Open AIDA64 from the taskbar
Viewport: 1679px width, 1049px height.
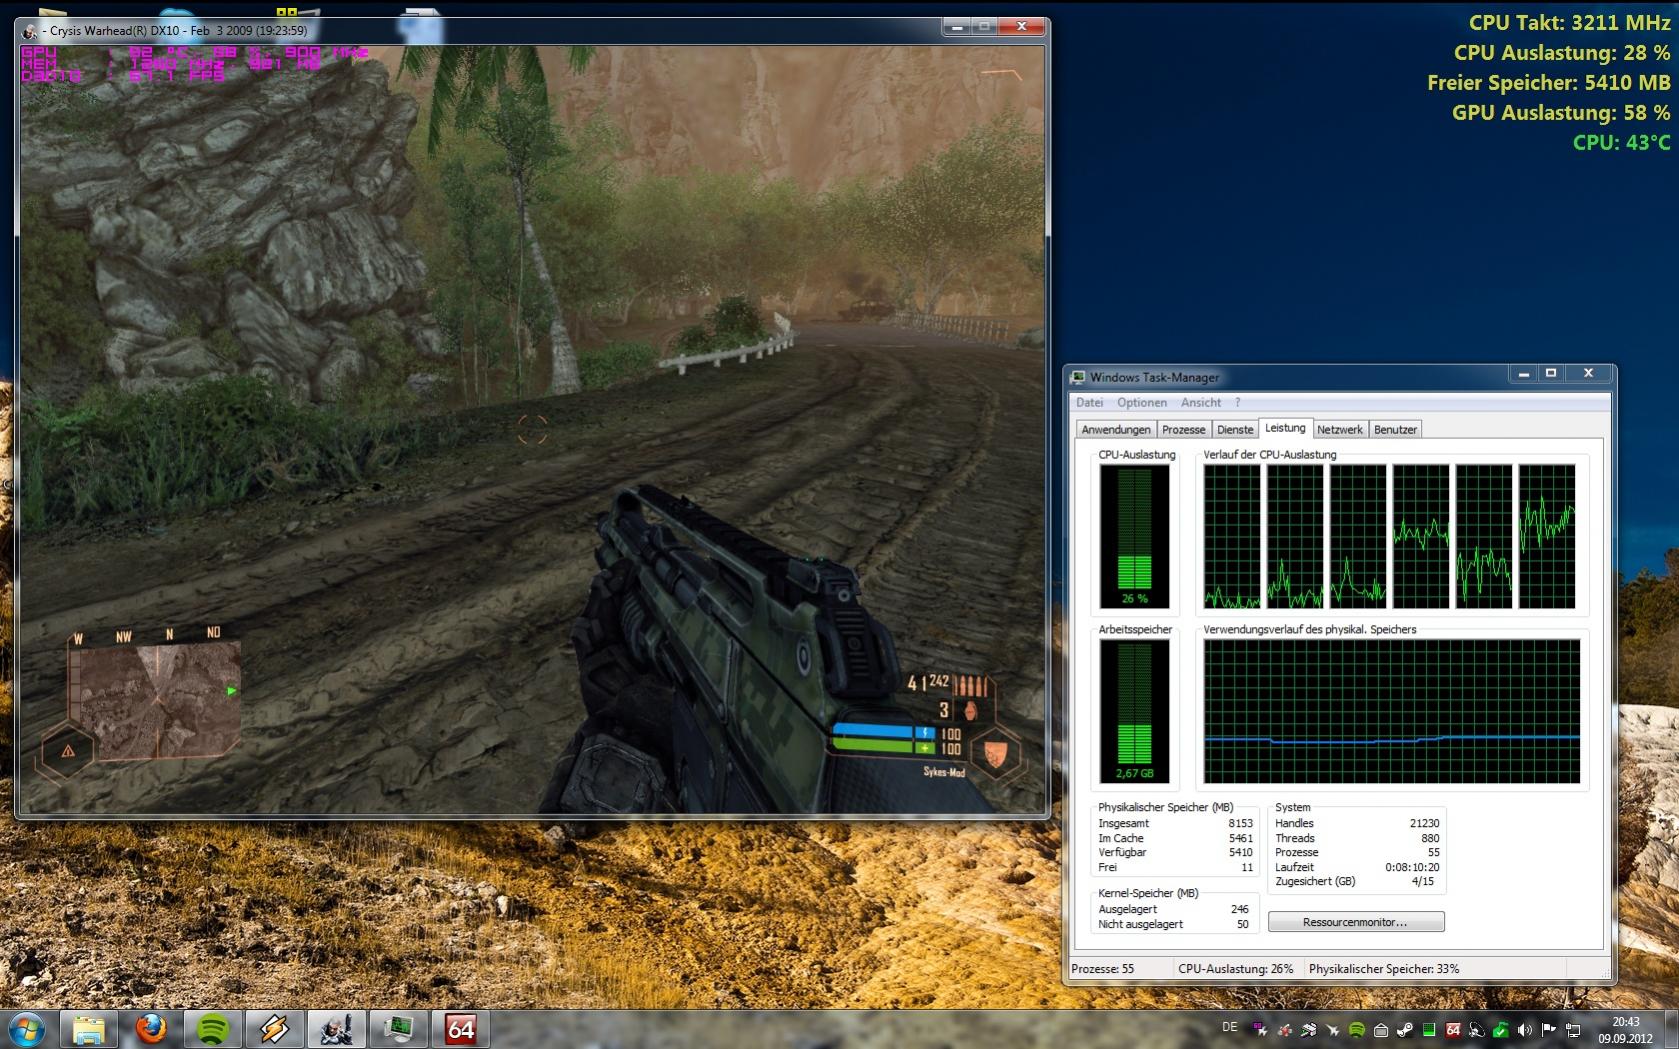click(x=461, y=1029)
